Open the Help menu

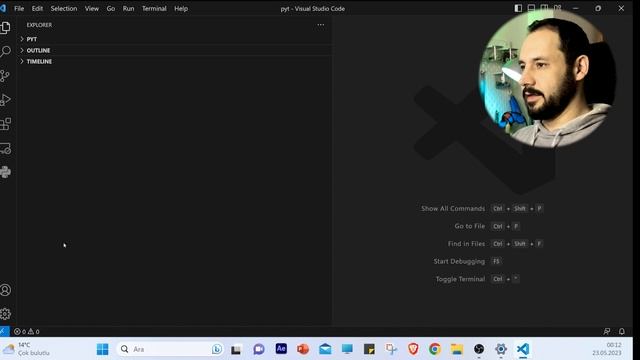(x=181, y=9)
